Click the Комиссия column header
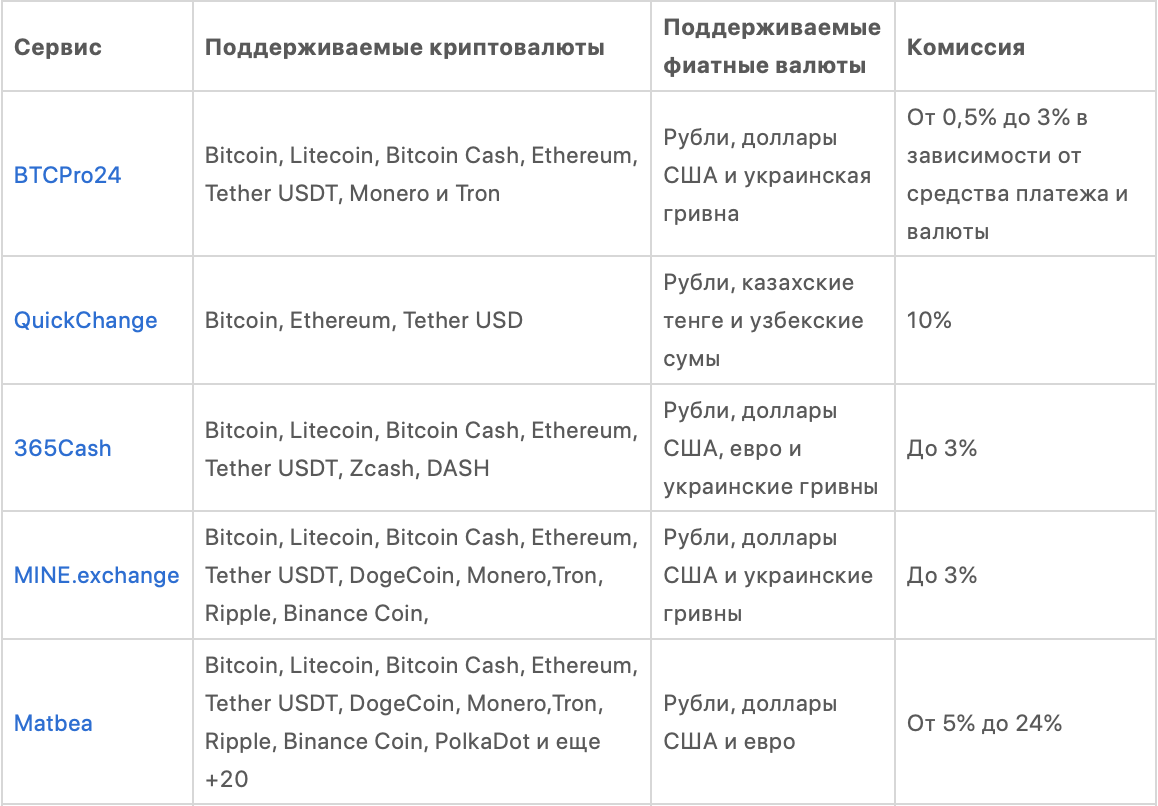This screenshot has width=1158, height=806. tap(965, 48)
